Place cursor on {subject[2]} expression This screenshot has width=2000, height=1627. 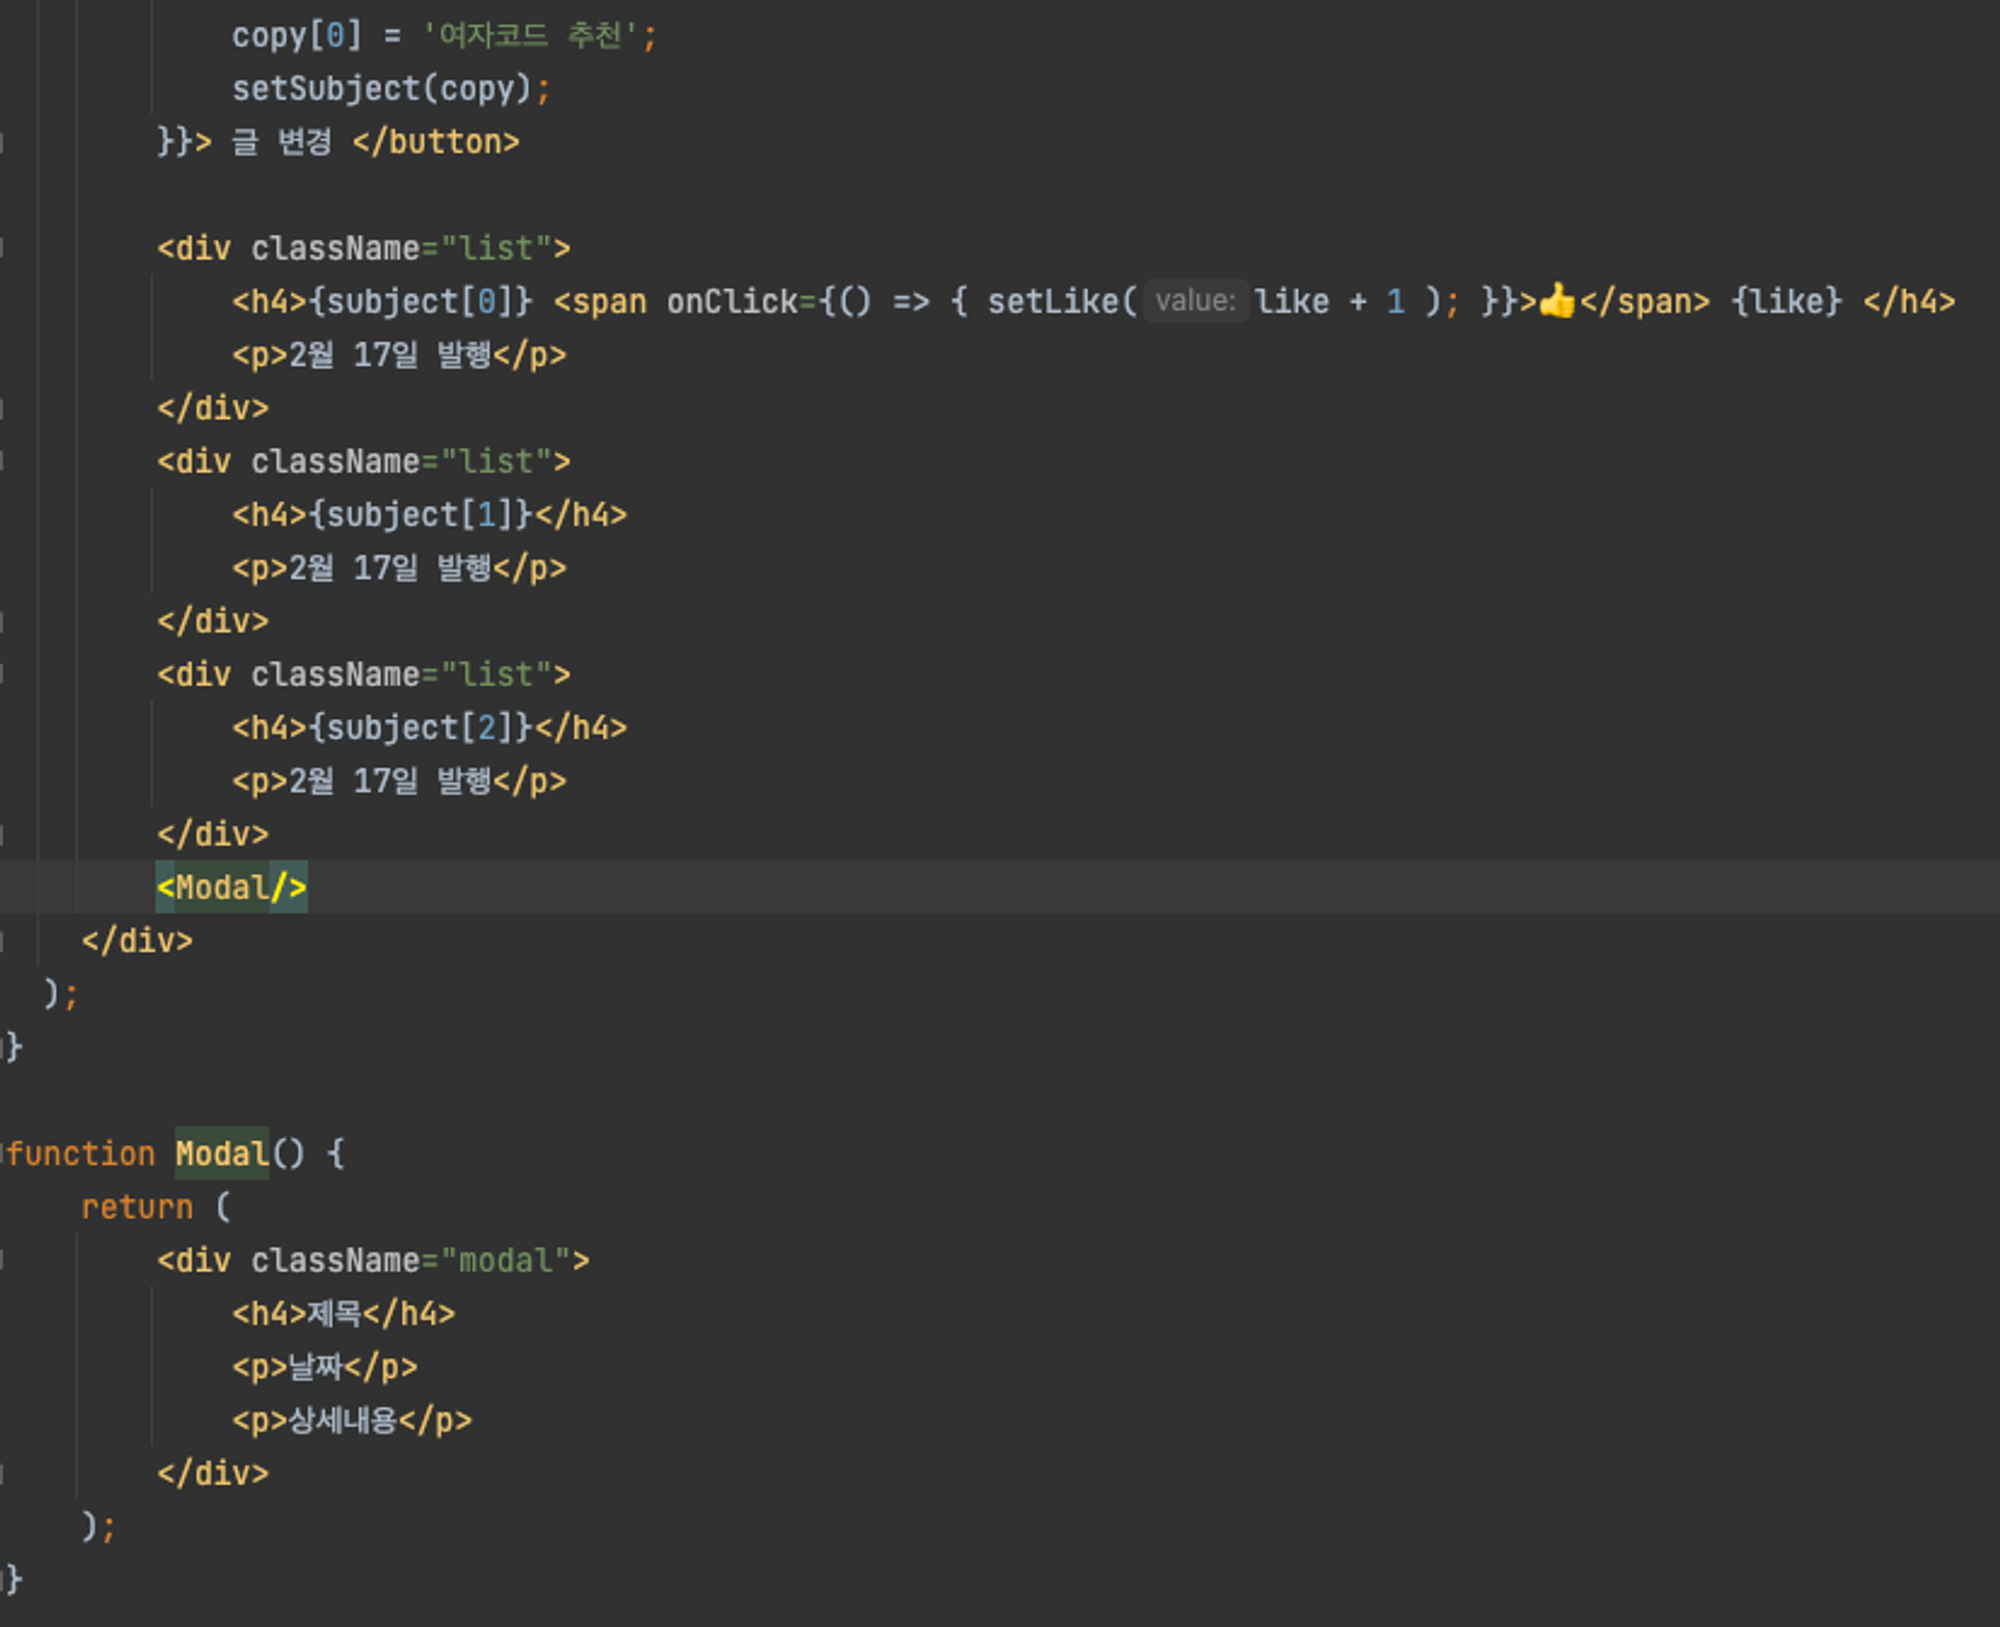[422, 728]
